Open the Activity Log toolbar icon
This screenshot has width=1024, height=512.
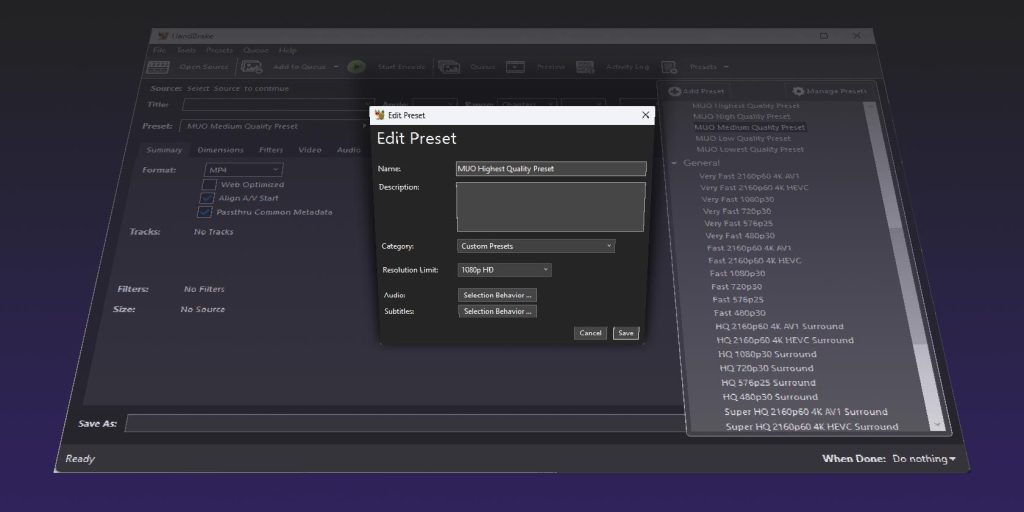[584, 67]
